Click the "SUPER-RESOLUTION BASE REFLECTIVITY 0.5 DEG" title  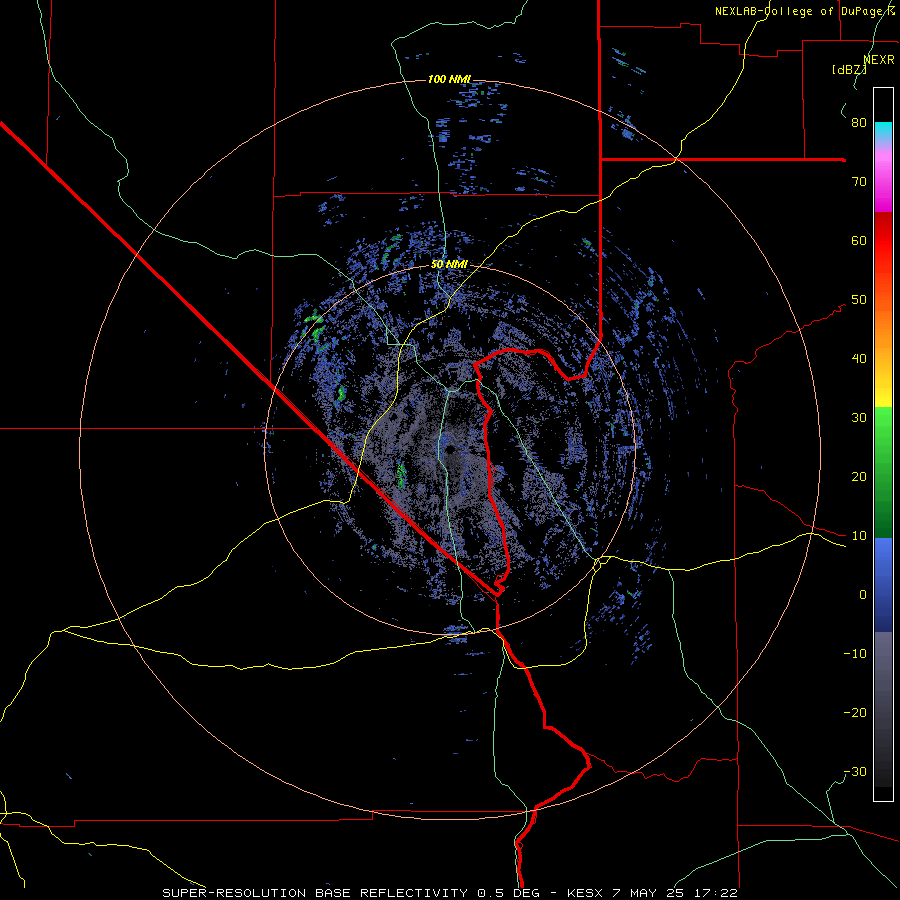pos(351,893)
